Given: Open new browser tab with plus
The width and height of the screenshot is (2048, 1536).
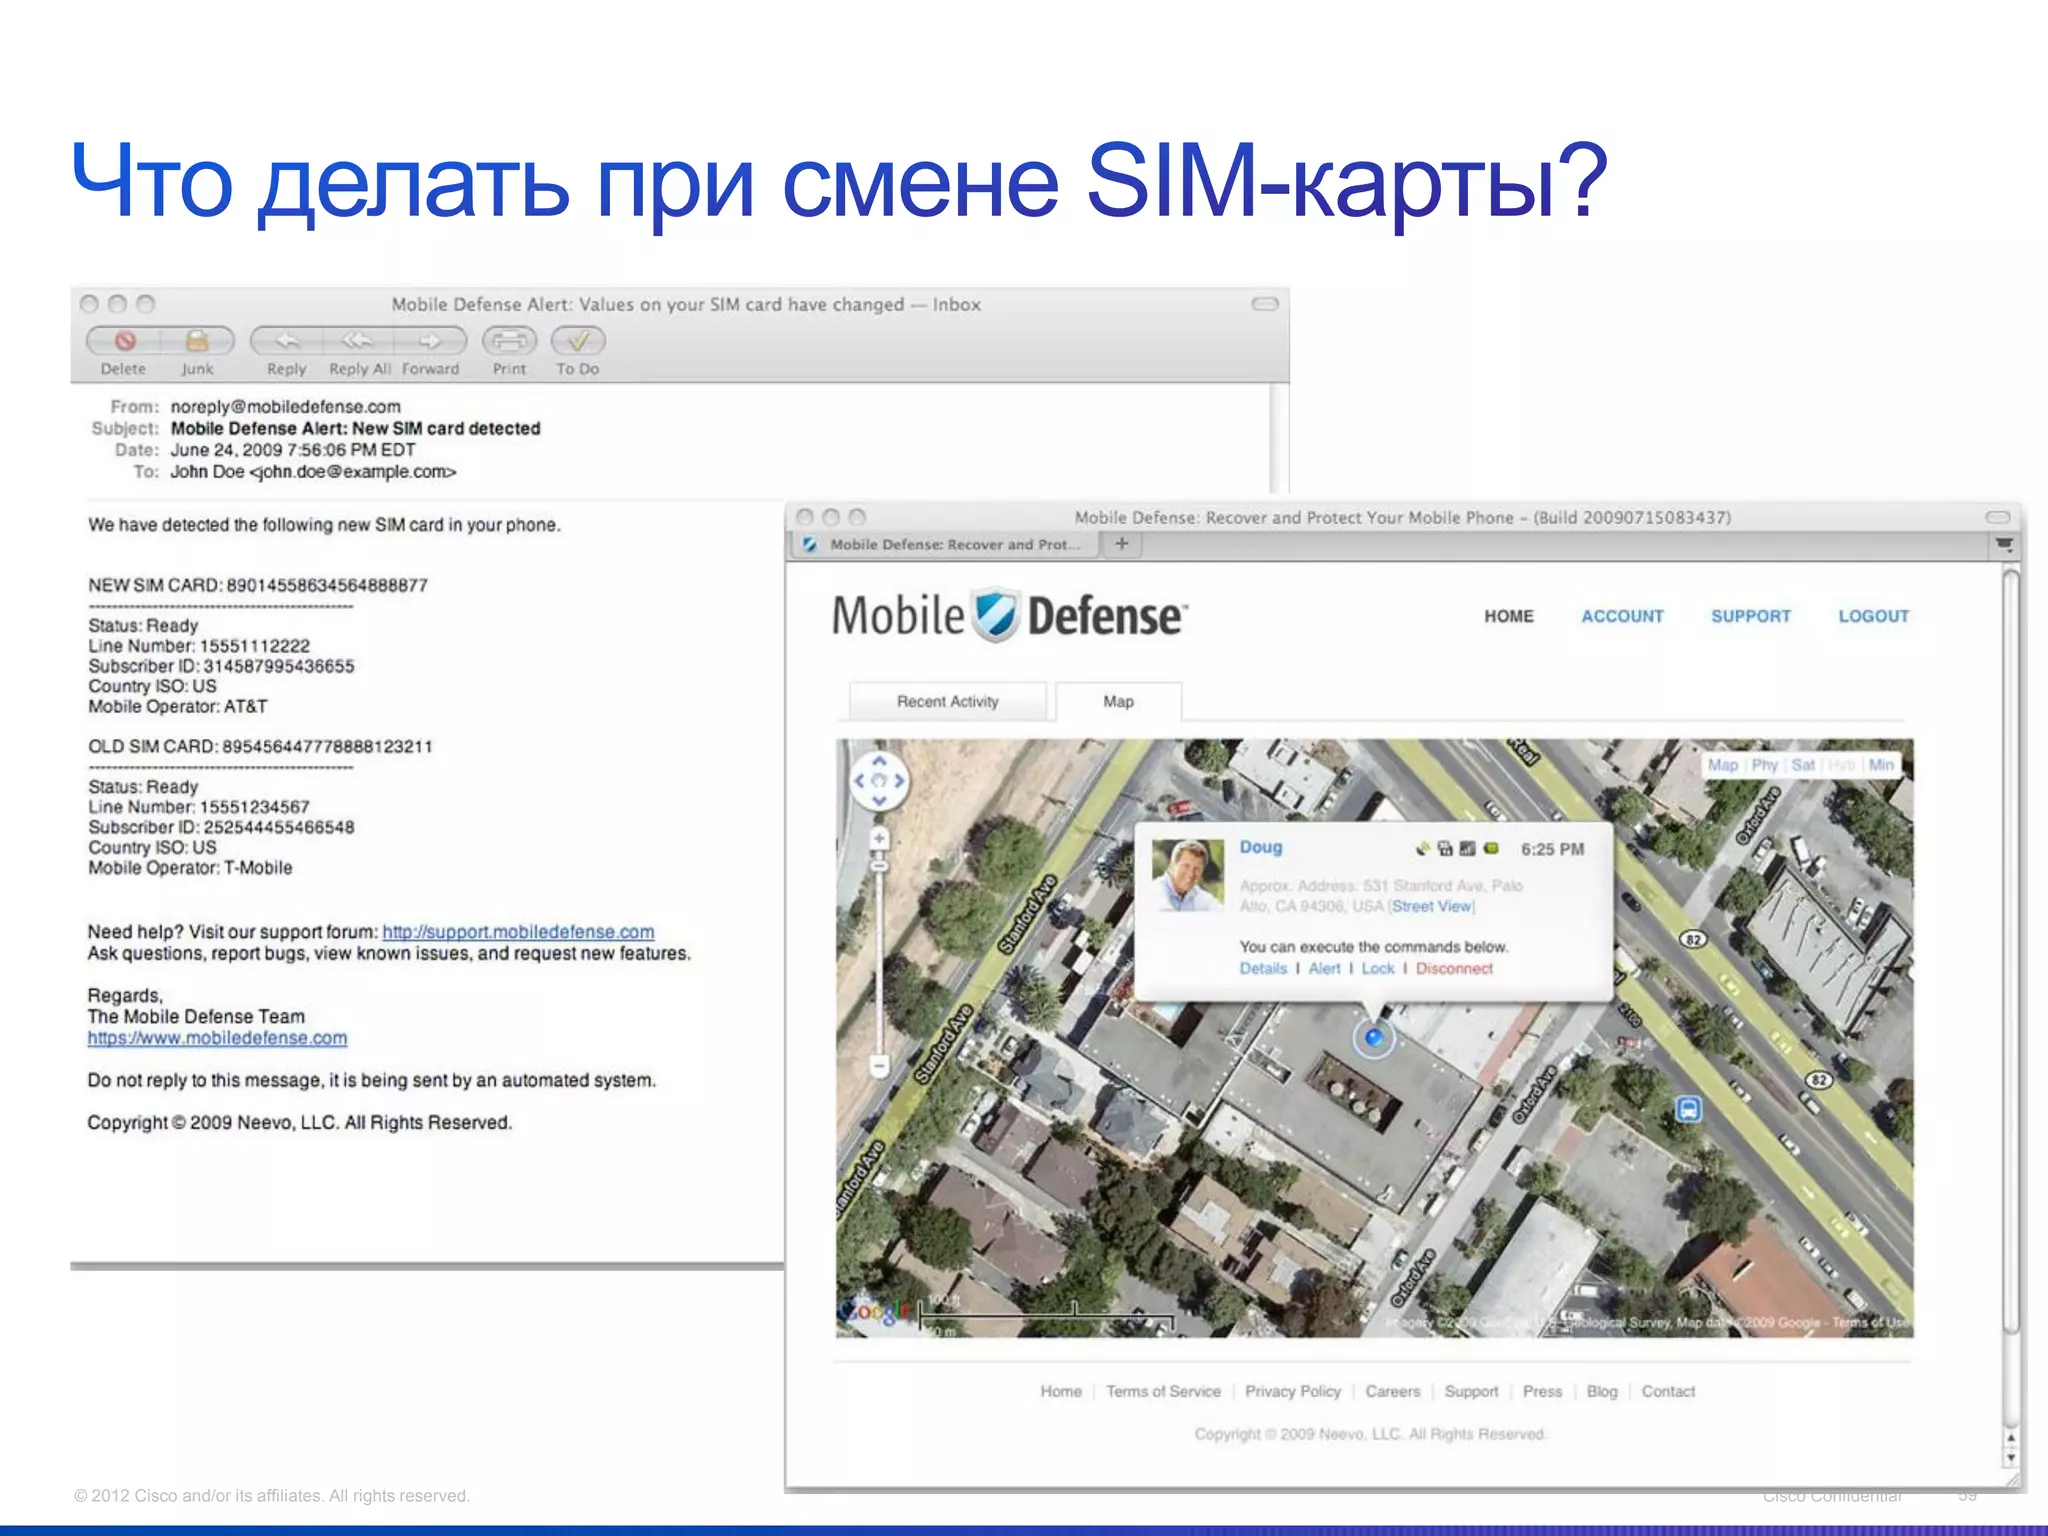Looking at the screenshot, I should coord(1122,544).
